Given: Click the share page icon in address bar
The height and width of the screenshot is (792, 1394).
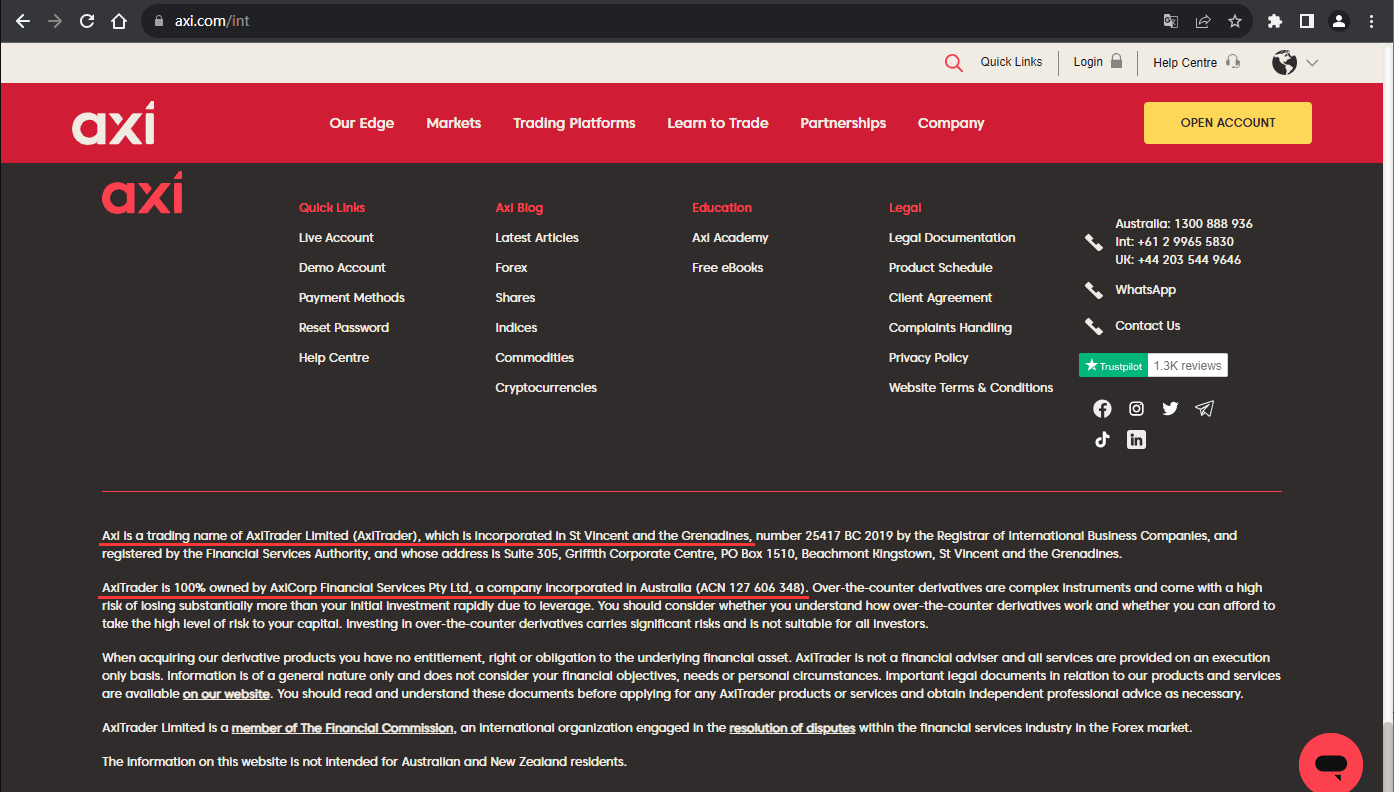Looking at the screenshot, I should coord(1203,21).
